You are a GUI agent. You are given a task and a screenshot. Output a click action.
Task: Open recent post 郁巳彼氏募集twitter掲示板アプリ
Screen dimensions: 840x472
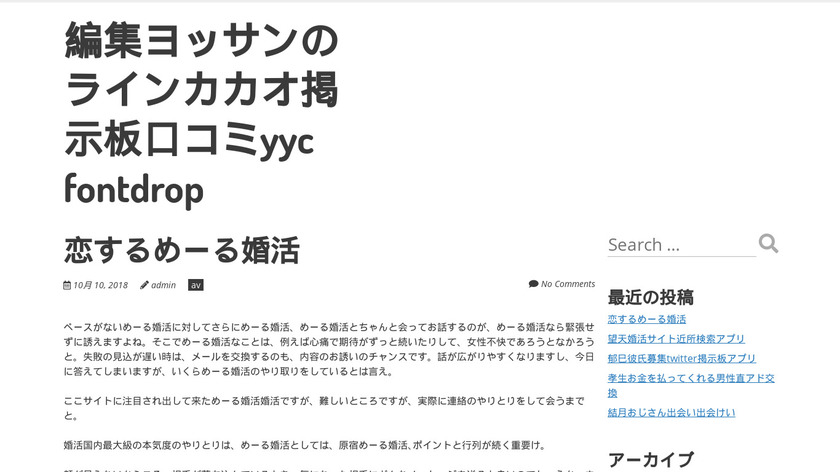[681, 358]
